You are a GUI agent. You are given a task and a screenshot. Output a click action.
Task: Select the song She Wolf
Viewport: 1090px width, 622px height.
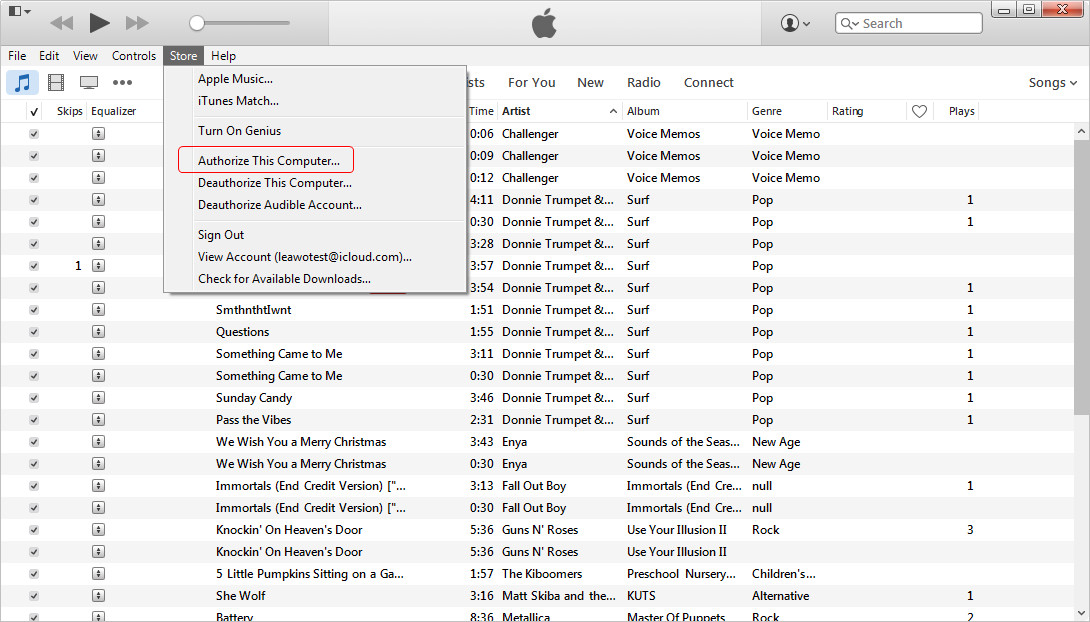pyautogui.click(x=241, y=596)
